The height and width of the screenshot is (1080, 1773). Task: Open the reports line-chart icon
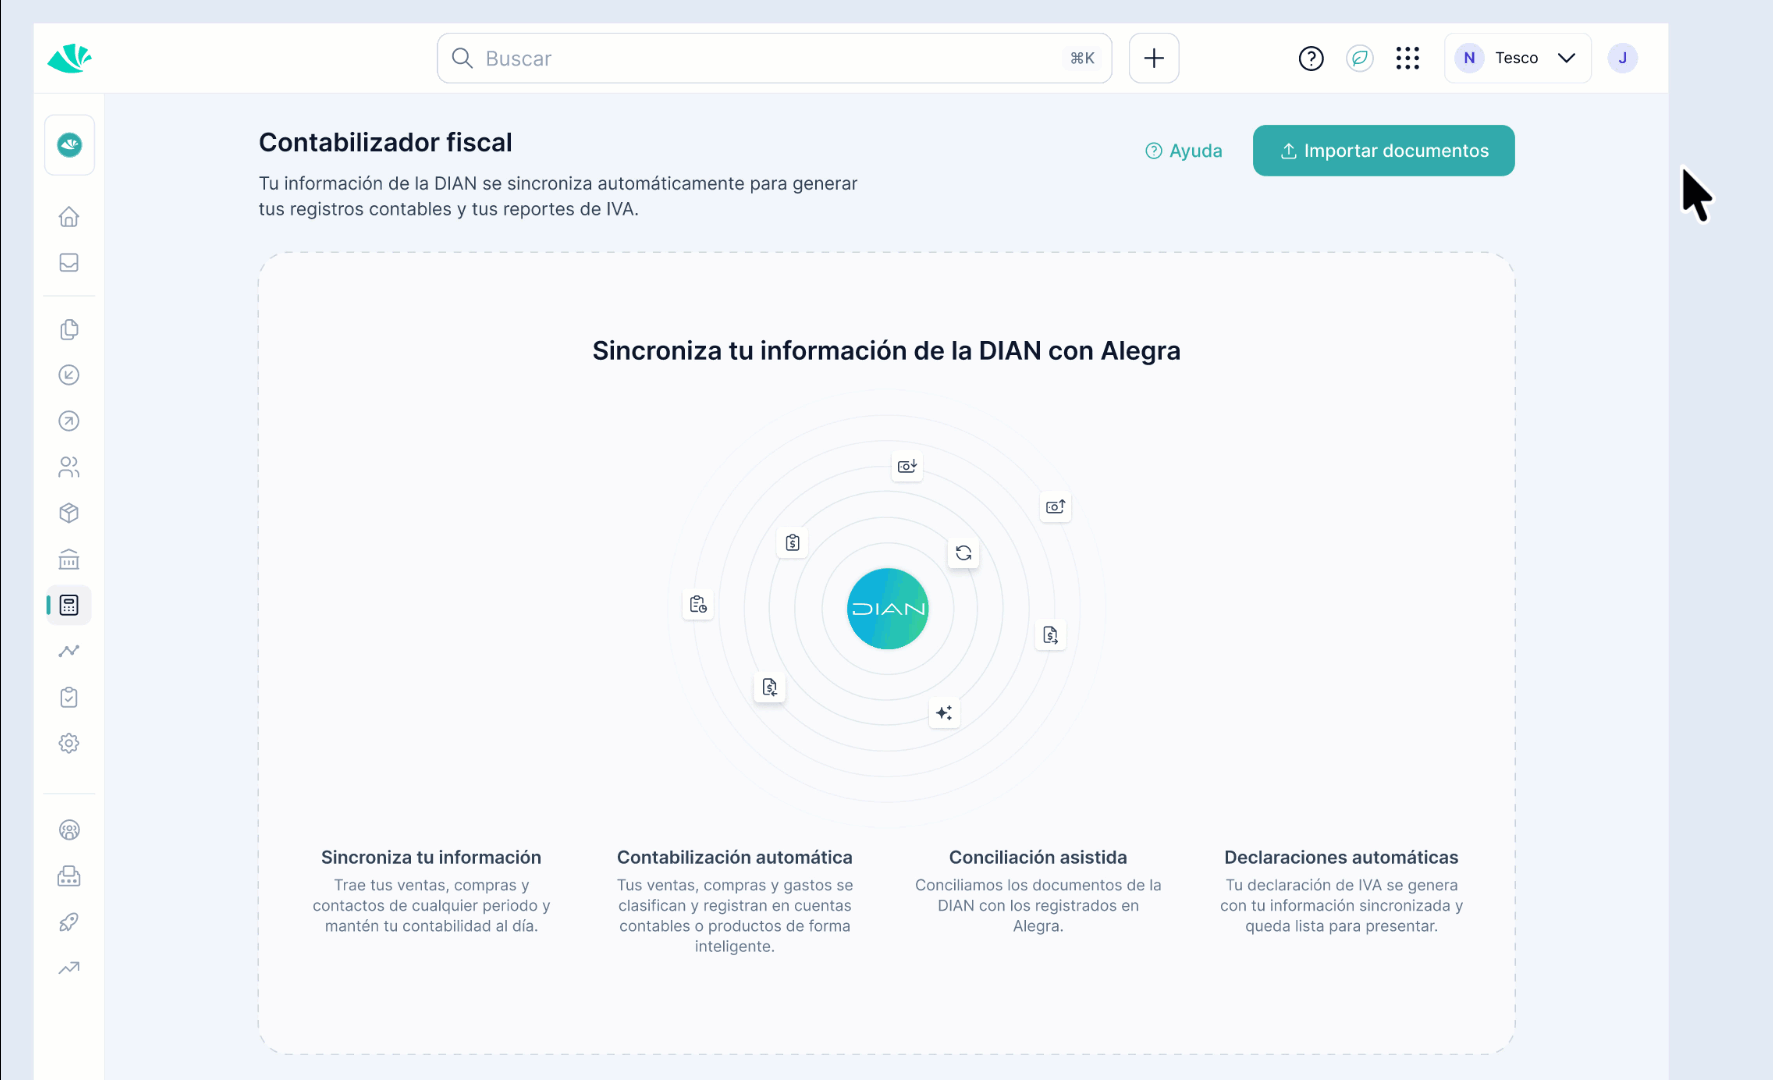69,651
